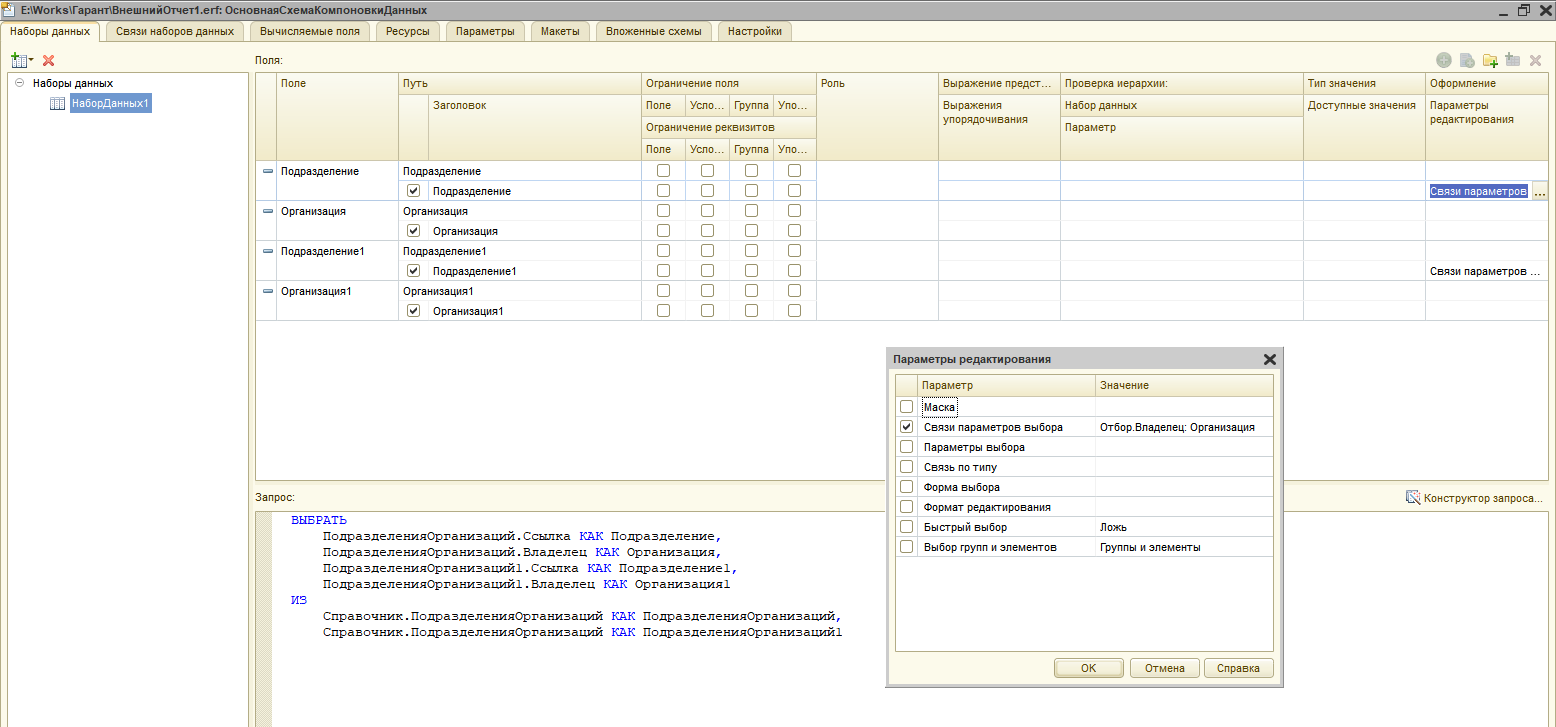
Task: Select the Наборы данных root node
Action: (x=73, y=84)
